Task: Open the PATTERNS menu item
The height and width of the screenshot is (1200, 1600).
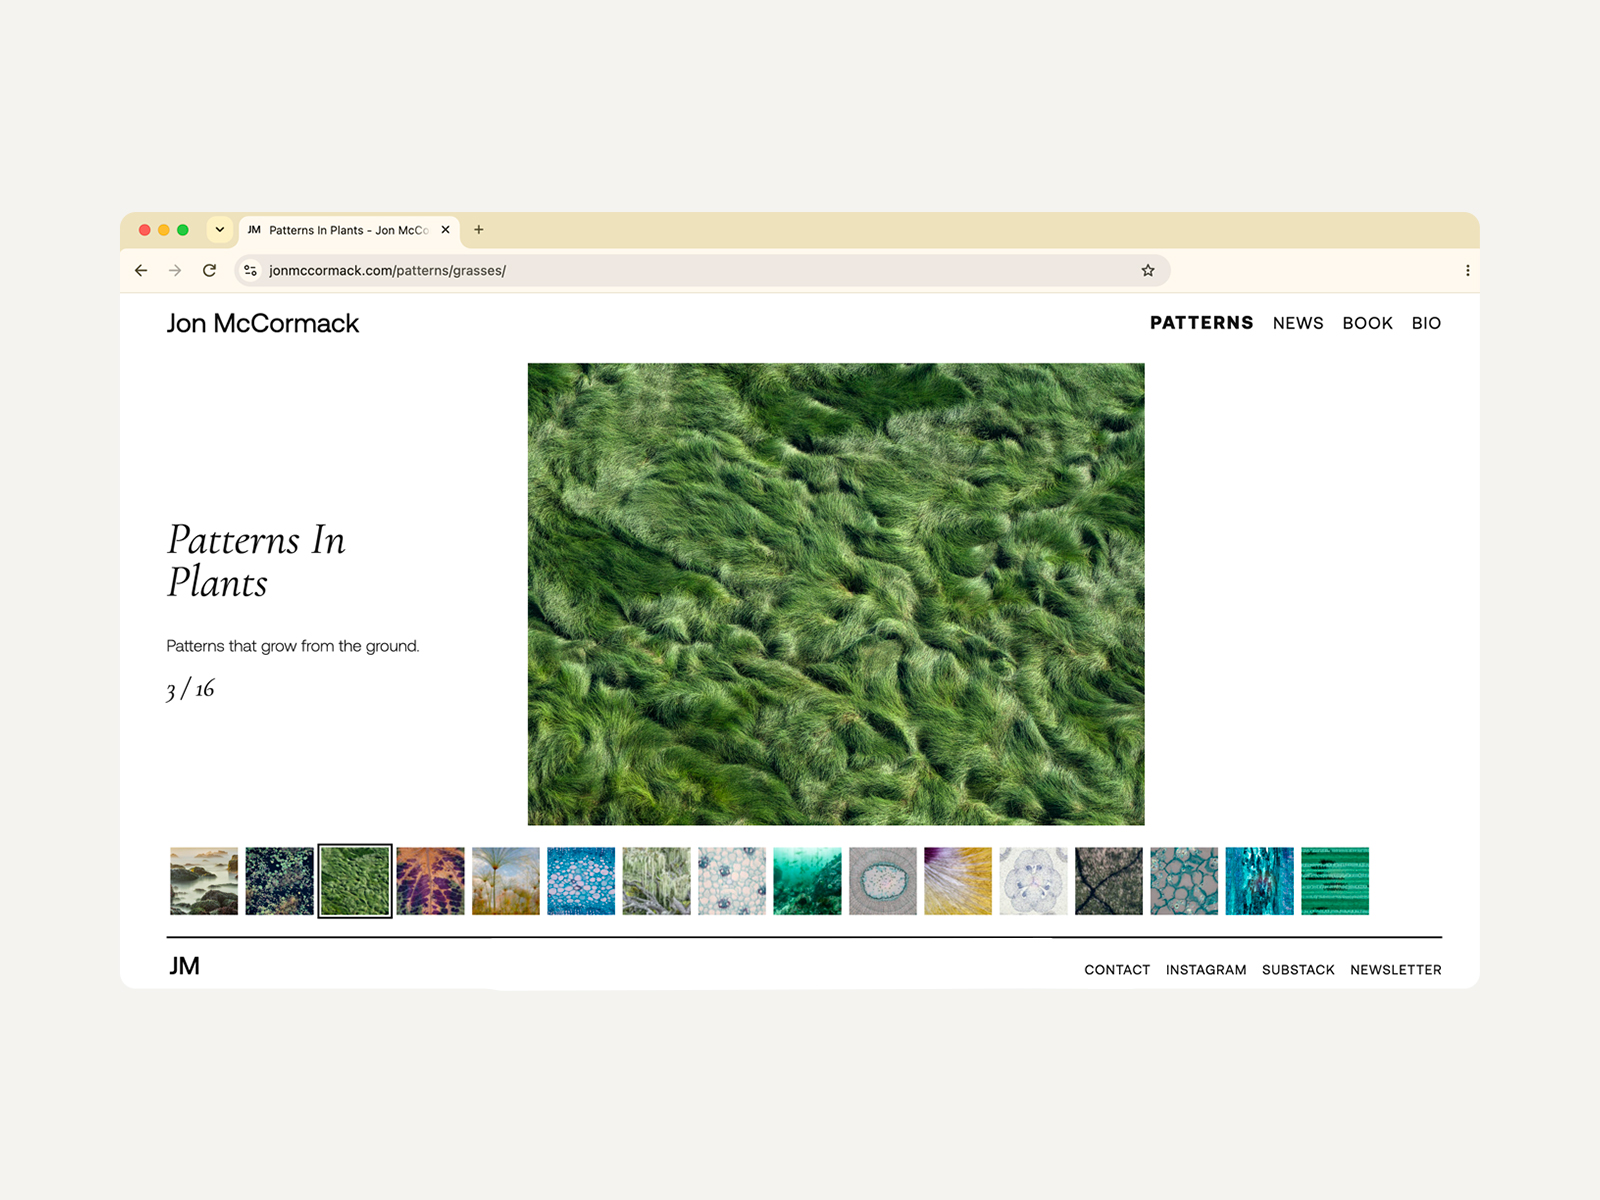Action: click(1201, 323)
